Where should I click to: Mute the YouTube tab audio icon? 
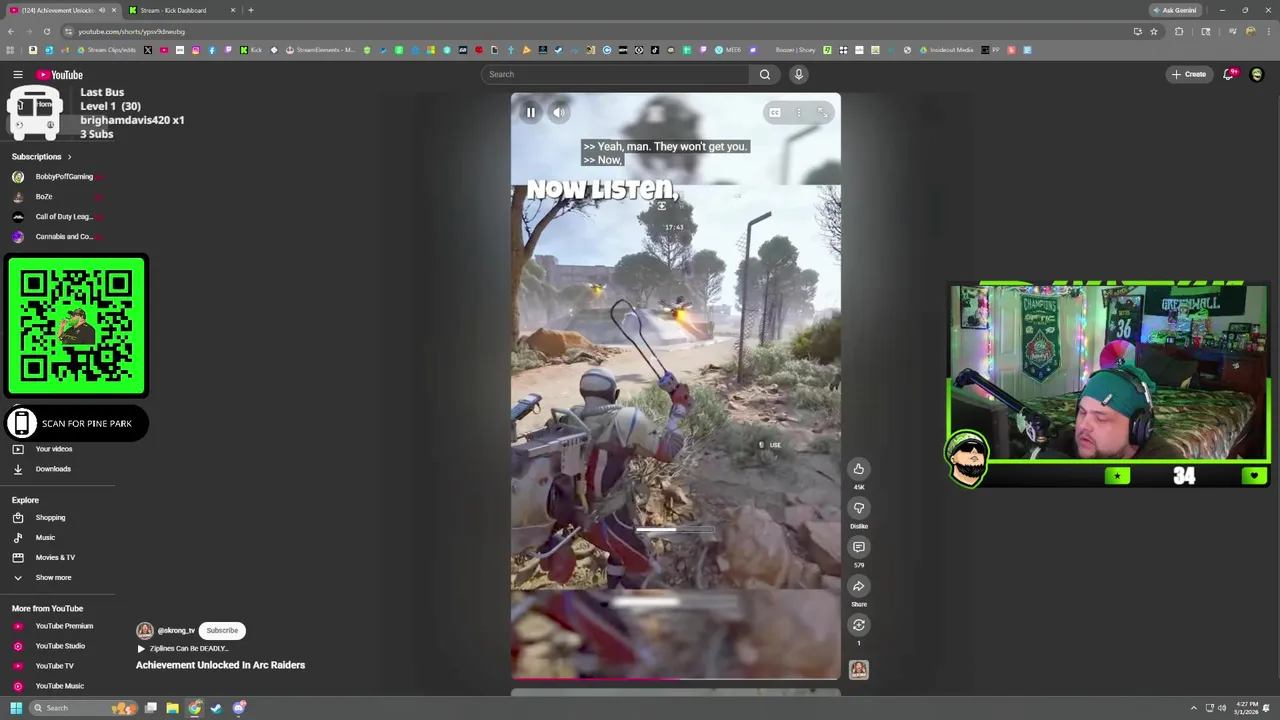101,10
